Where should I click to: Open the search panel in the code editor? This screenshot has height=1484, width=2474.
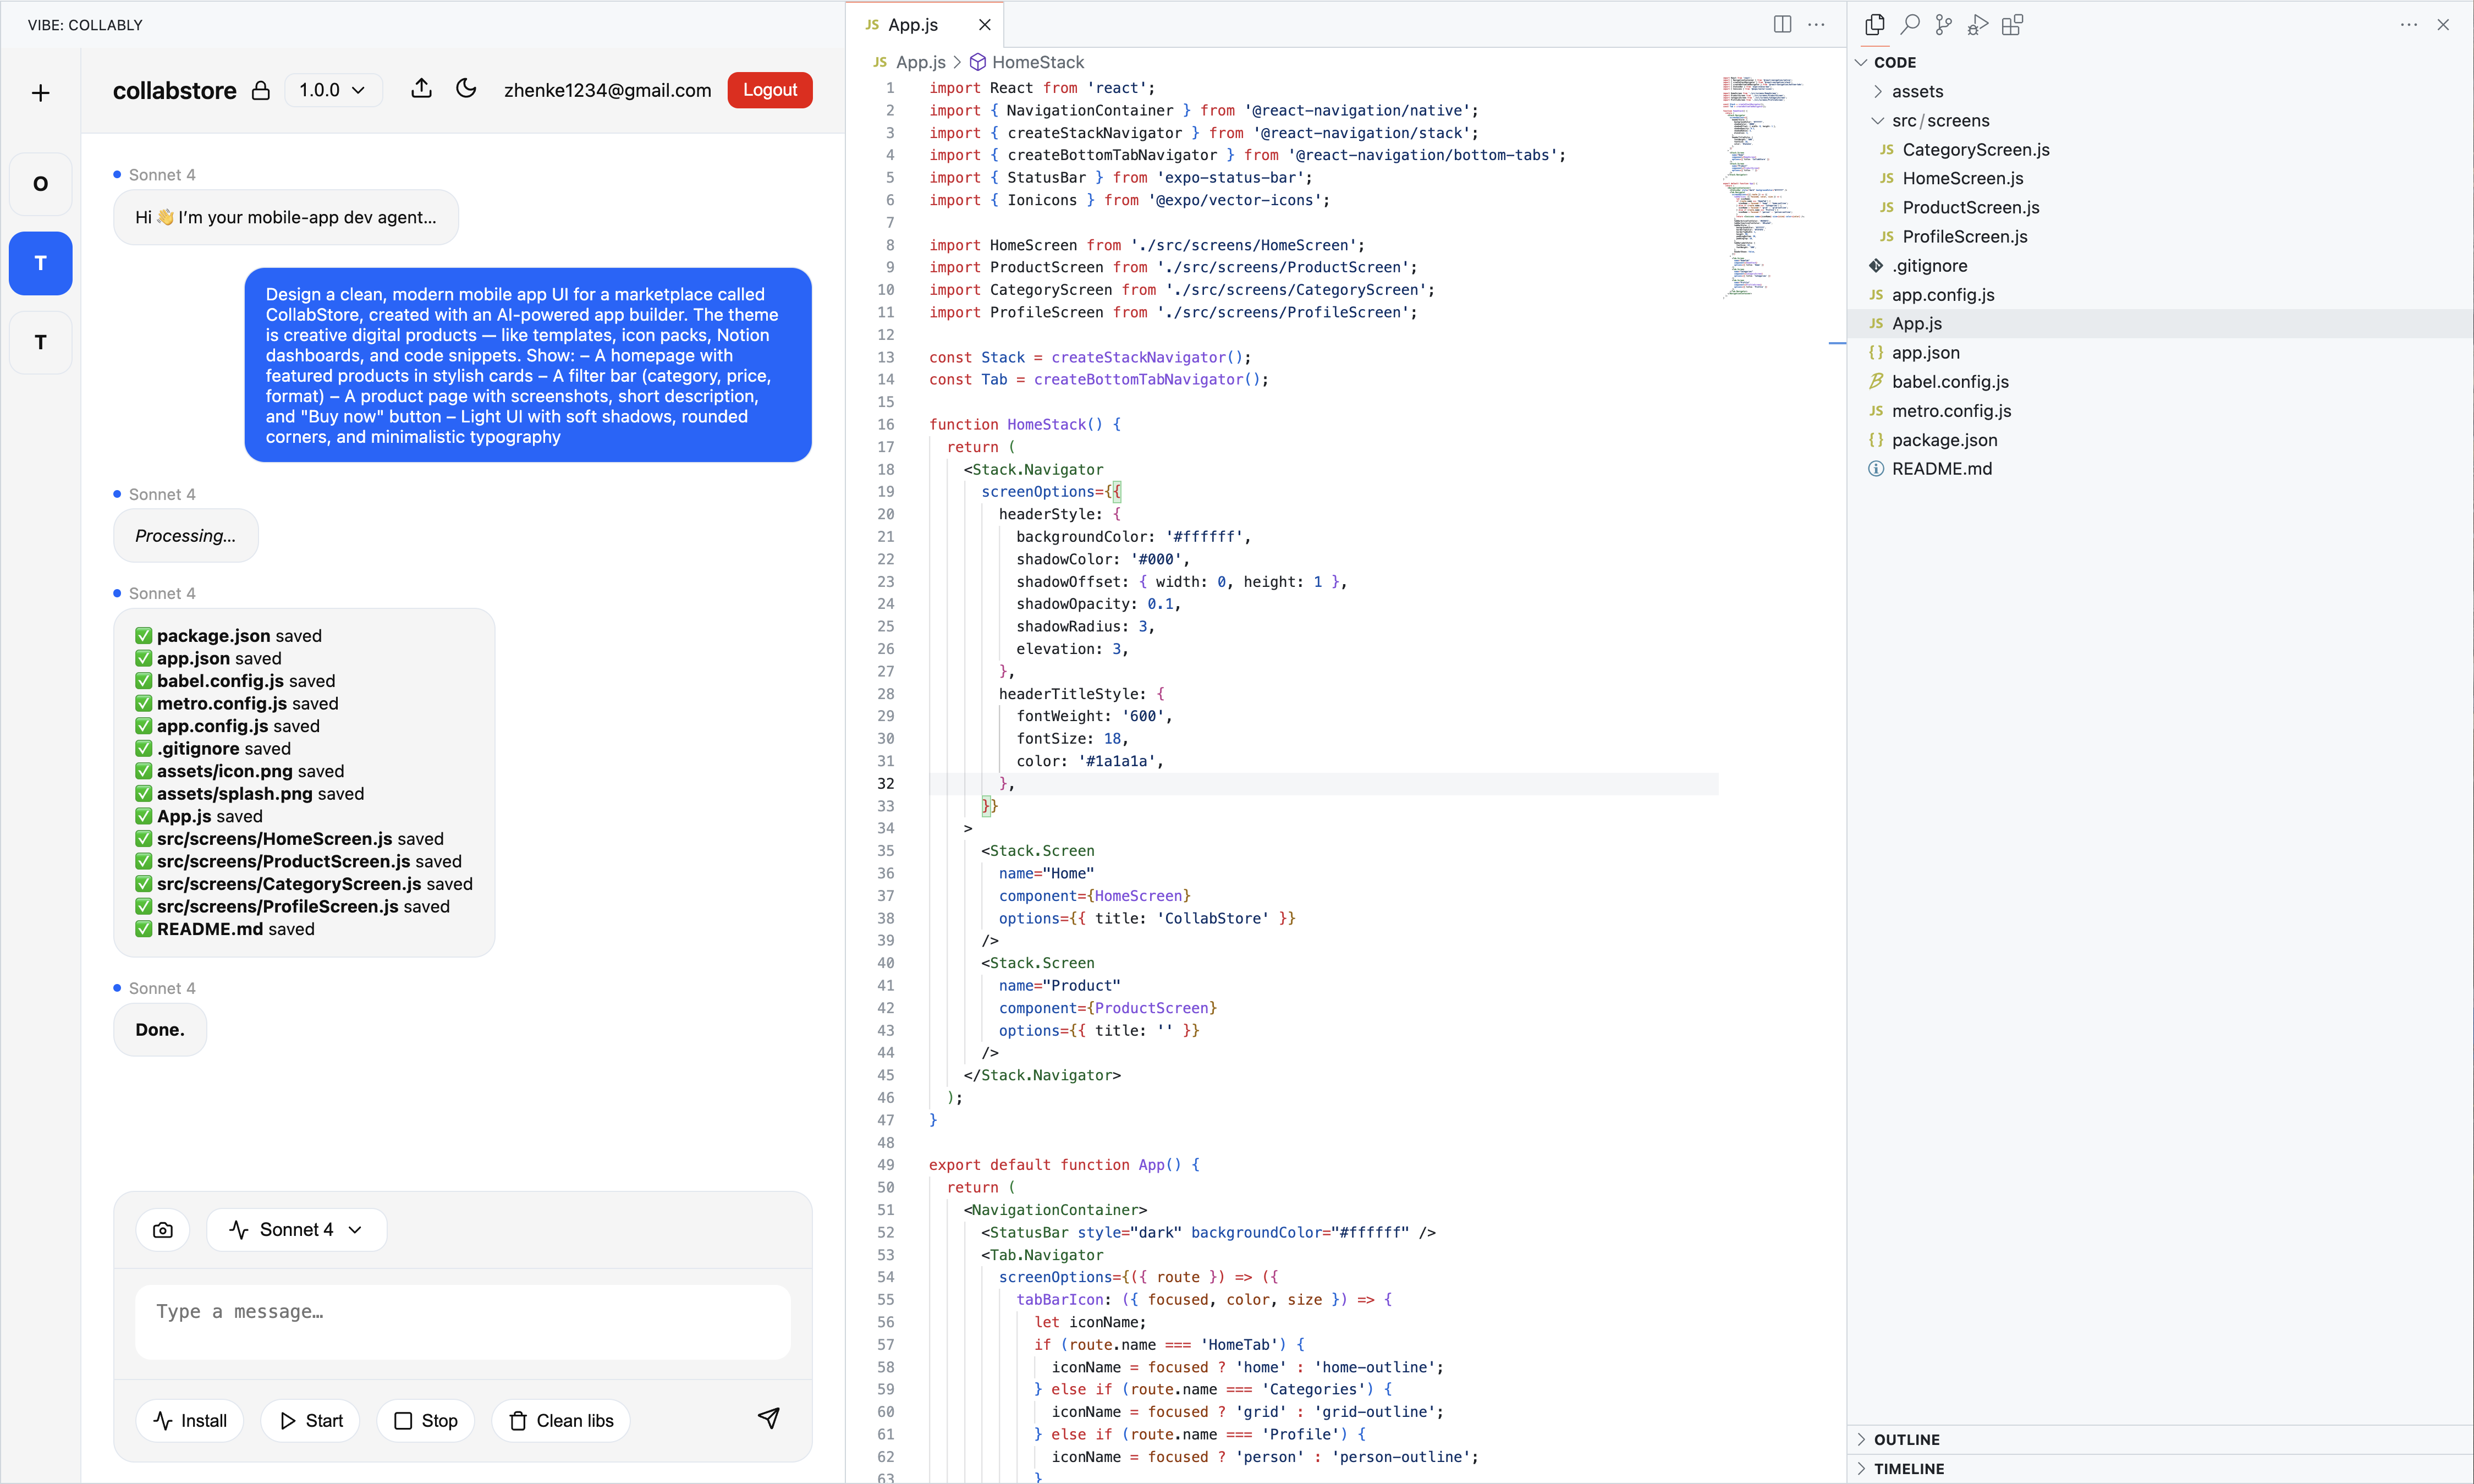click(x=1909, y=24)
